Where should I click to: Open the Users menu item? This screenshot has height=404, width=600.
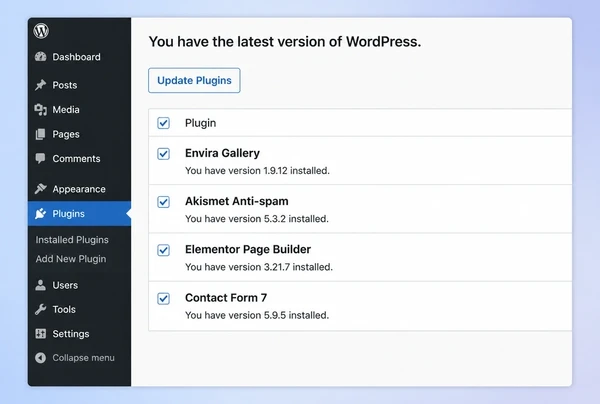(79, 285)
